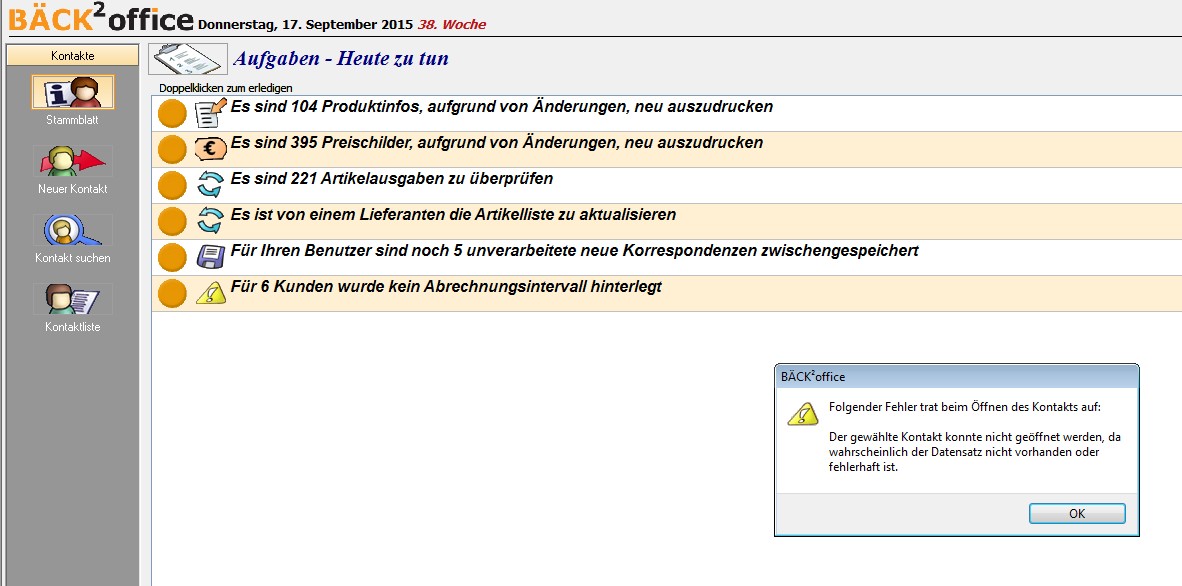
Task: Click the BÄCK²office logo at top left
Action: (100, 17)
